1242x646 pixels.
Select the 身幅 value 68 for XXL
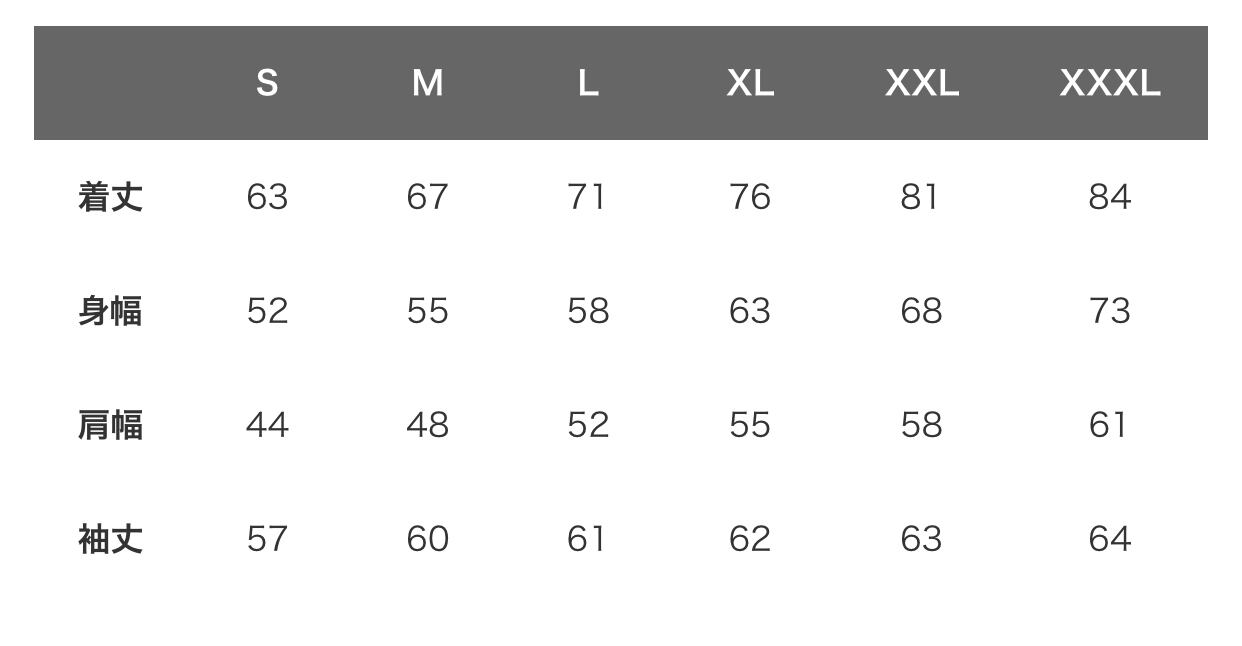[921, 311]
